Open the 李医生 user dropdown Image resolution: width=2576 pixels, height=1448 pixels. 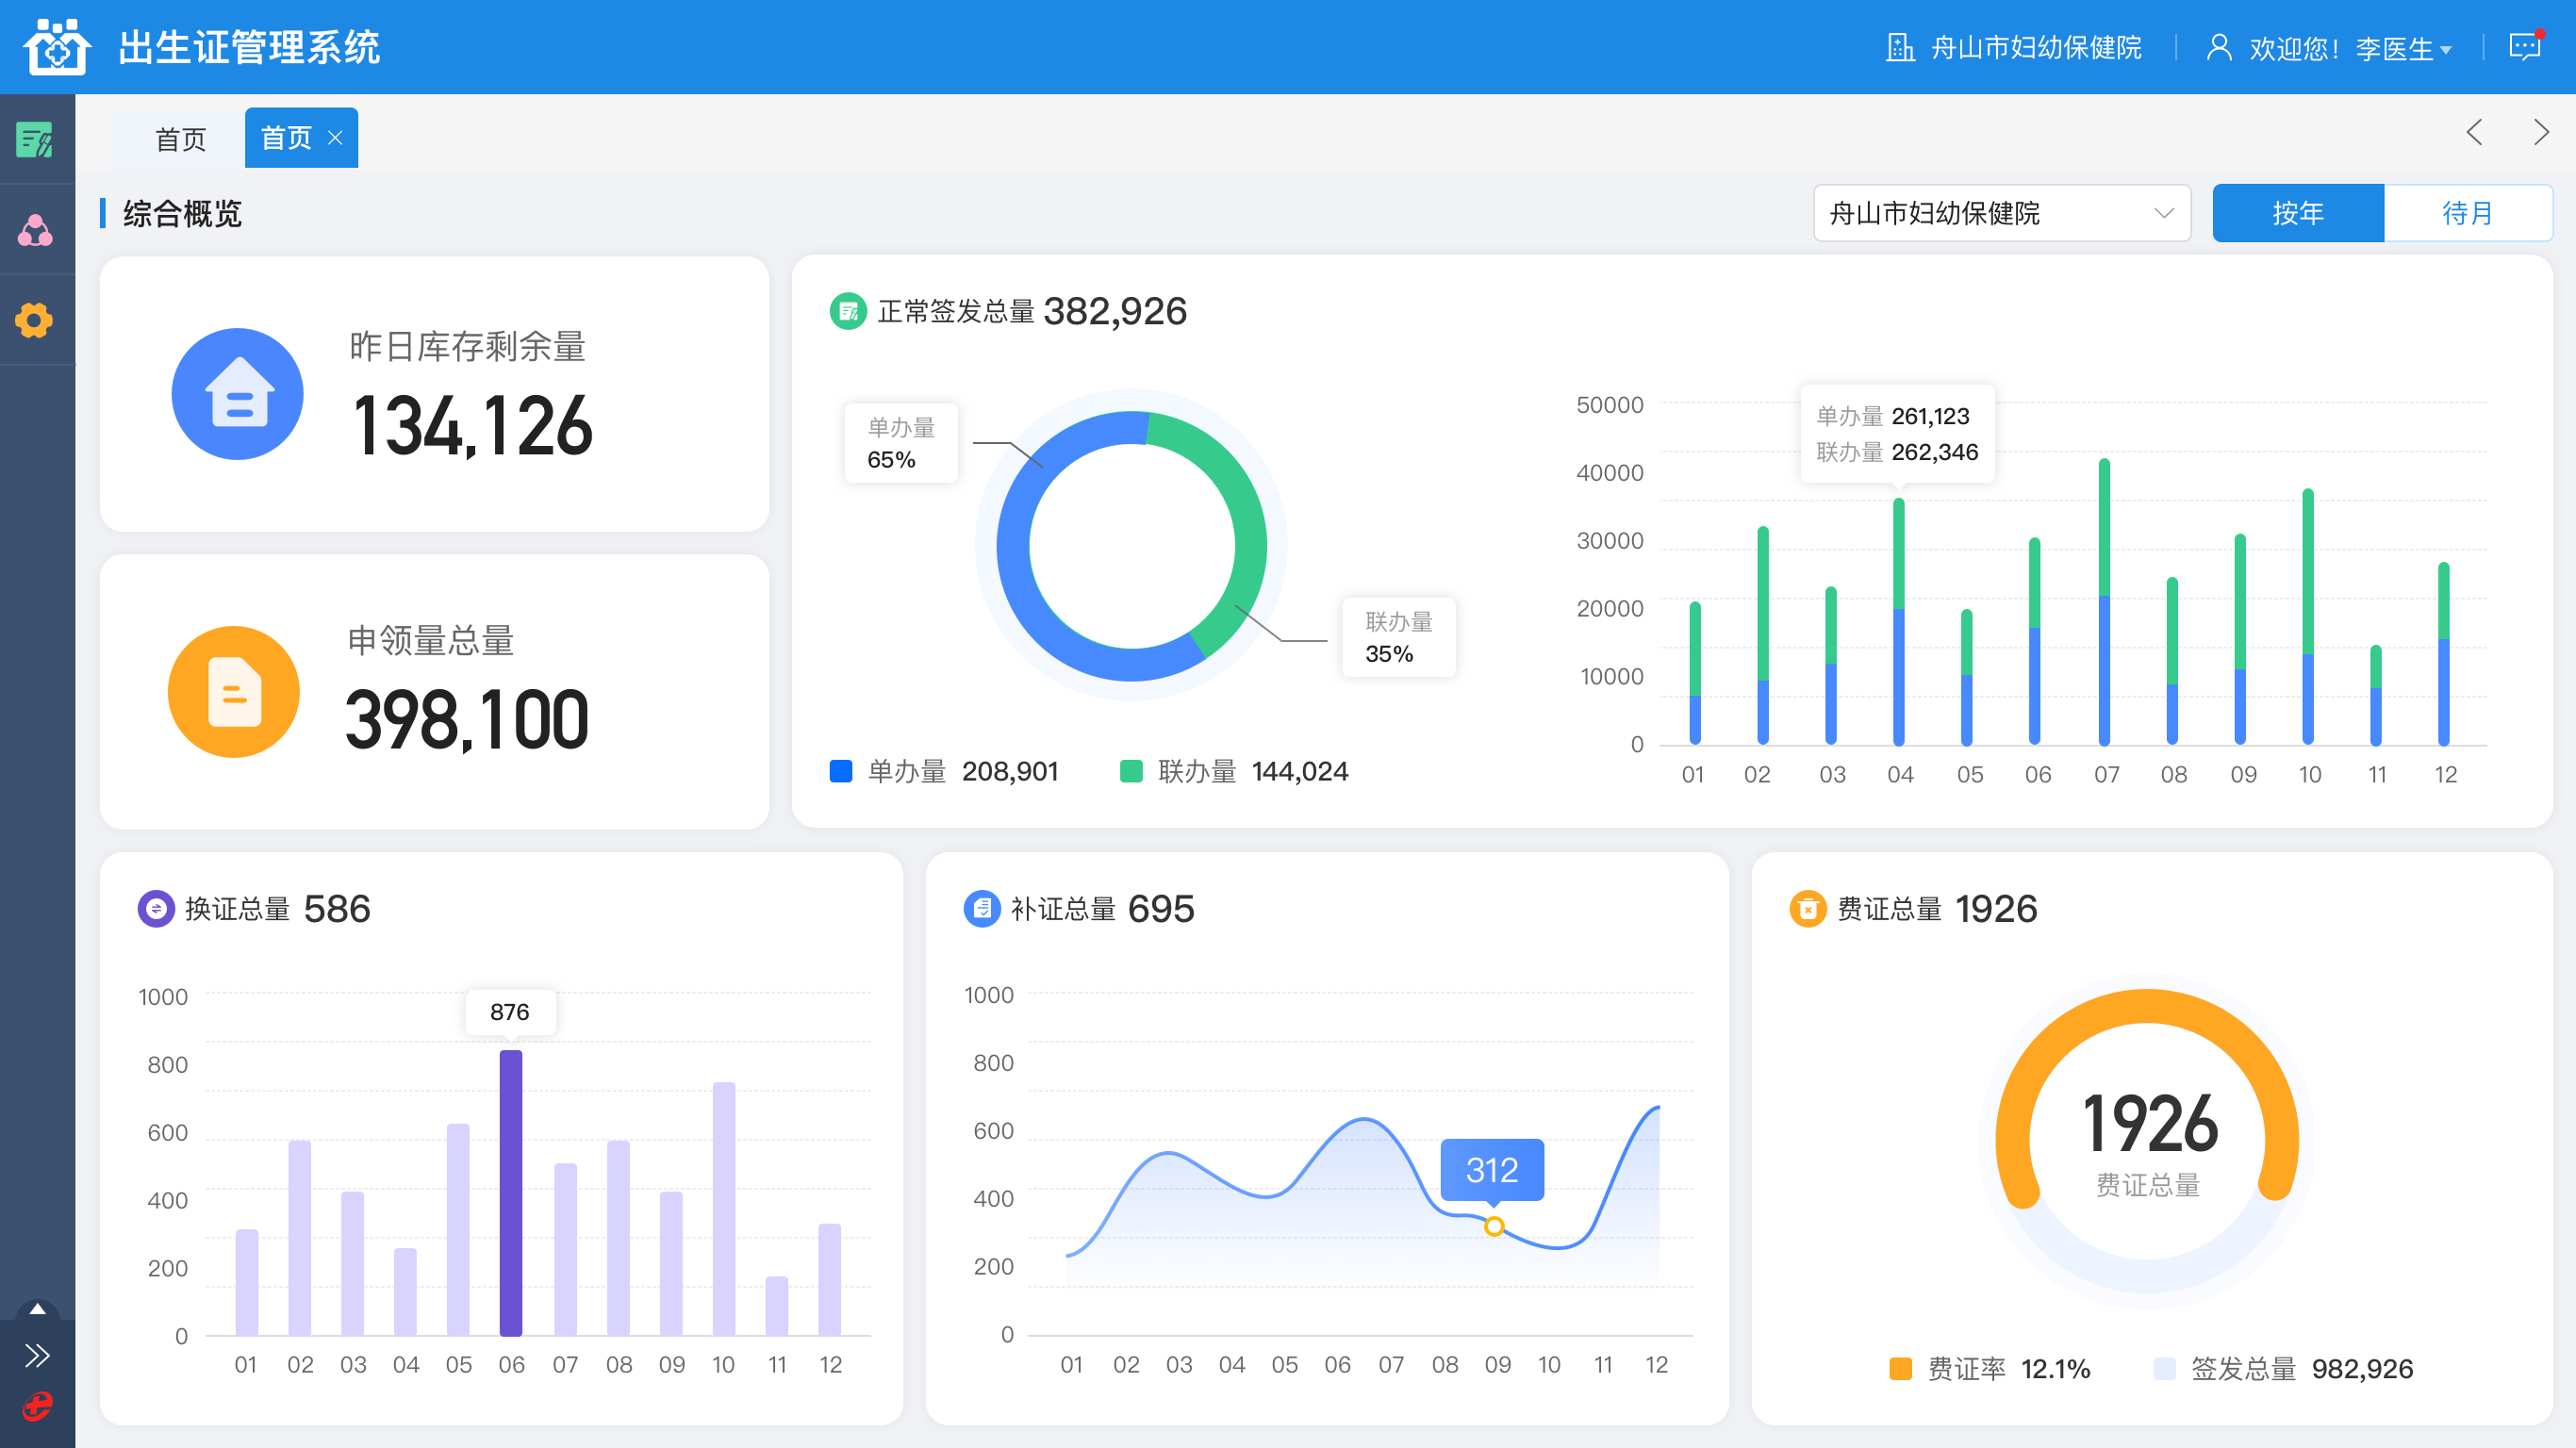[x=2403, y=48]
